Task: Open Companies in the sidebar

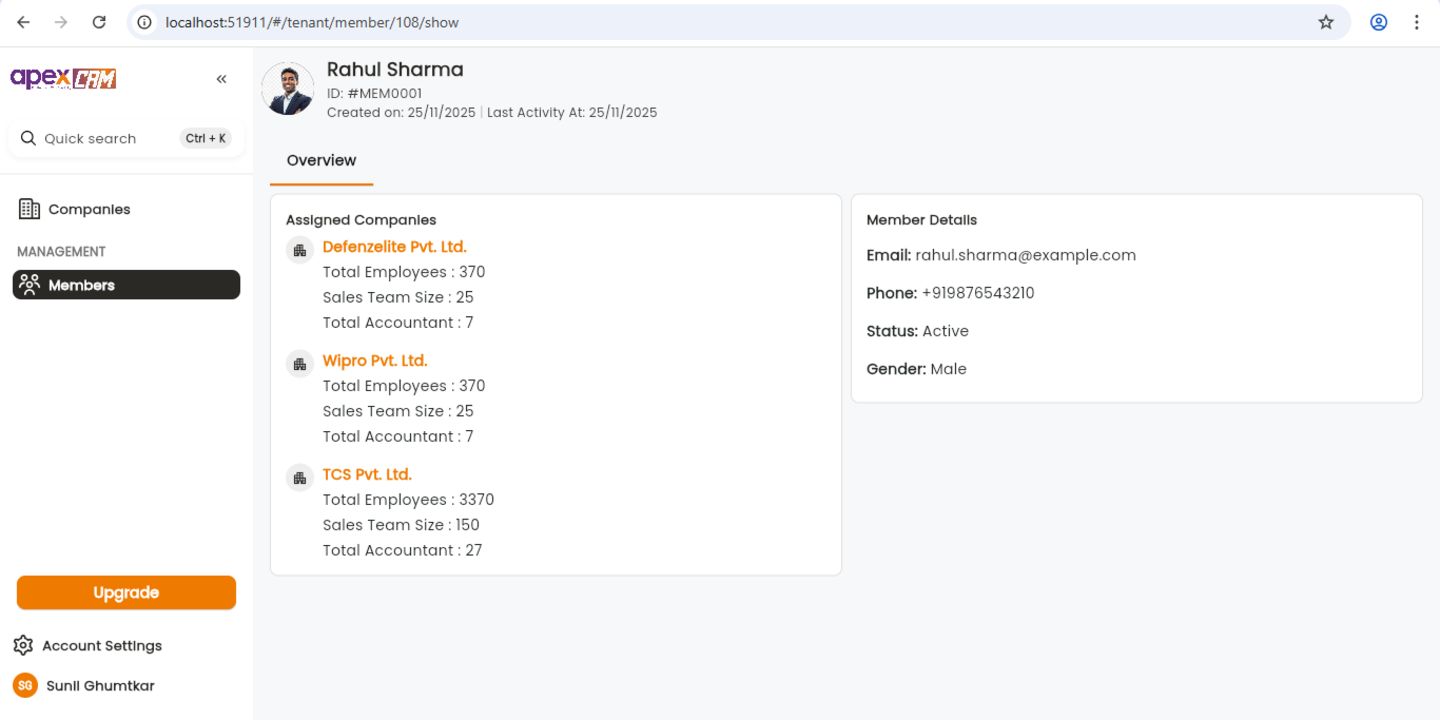Action: (89, 209)
